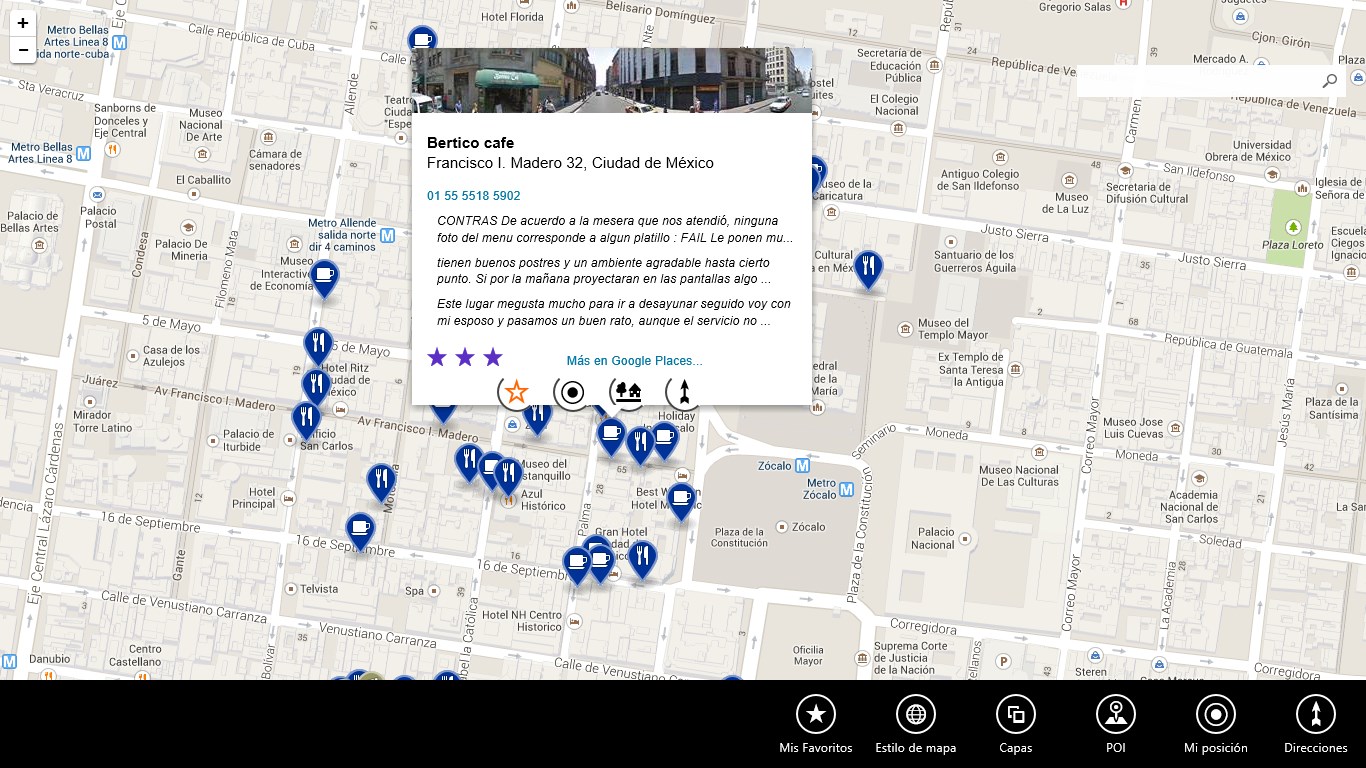The width and height of the screenshot is (1366, 768).
Task: Open the Más en Google Places link
Action: [634, 361]
